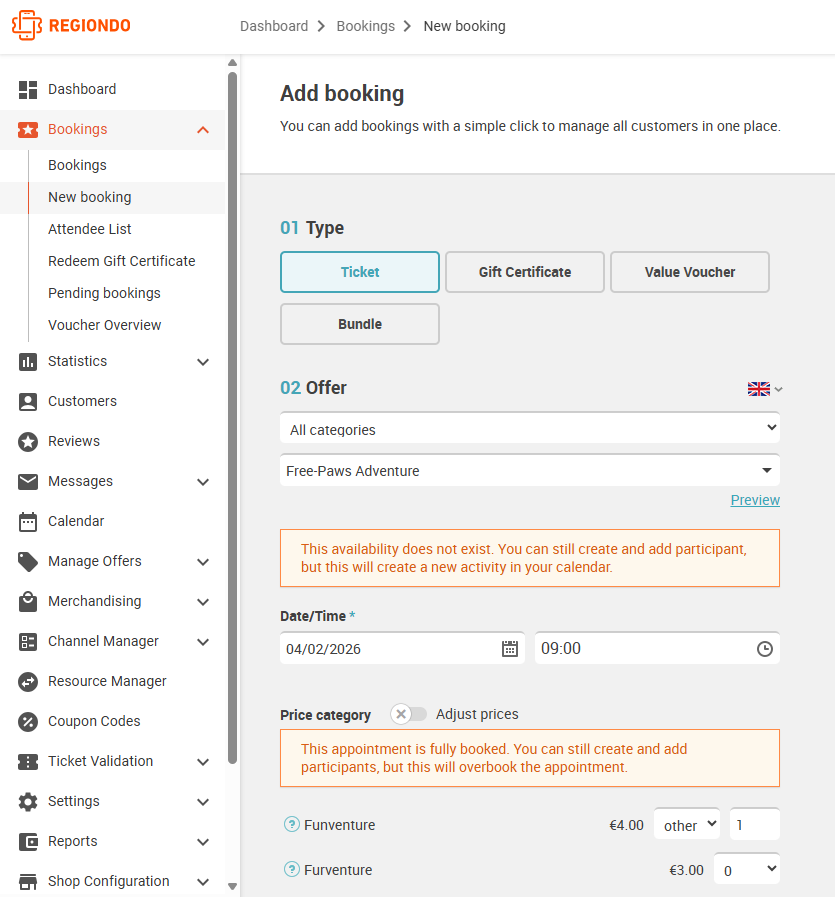Click the clock icon in time field
The width and height of the screenshot is (835, 897).
coord(765,649)
